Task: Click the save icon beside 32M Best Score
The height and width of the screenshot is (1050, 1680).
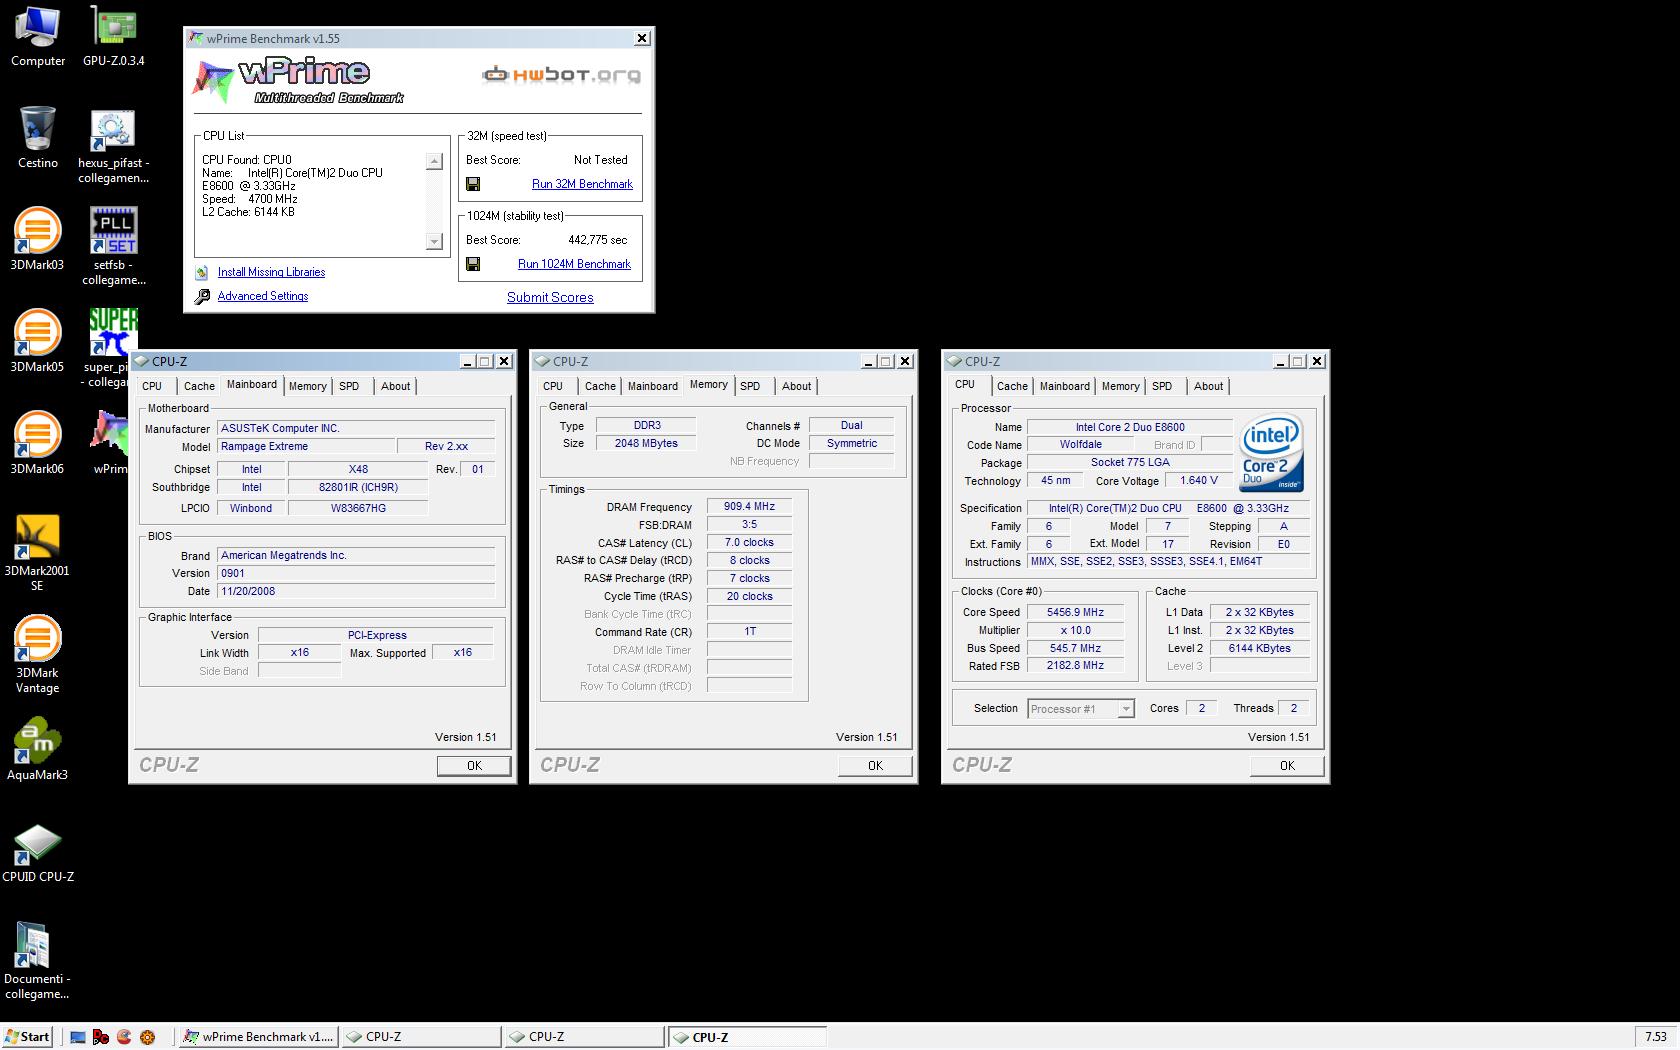Action: (x=473, y=184)
